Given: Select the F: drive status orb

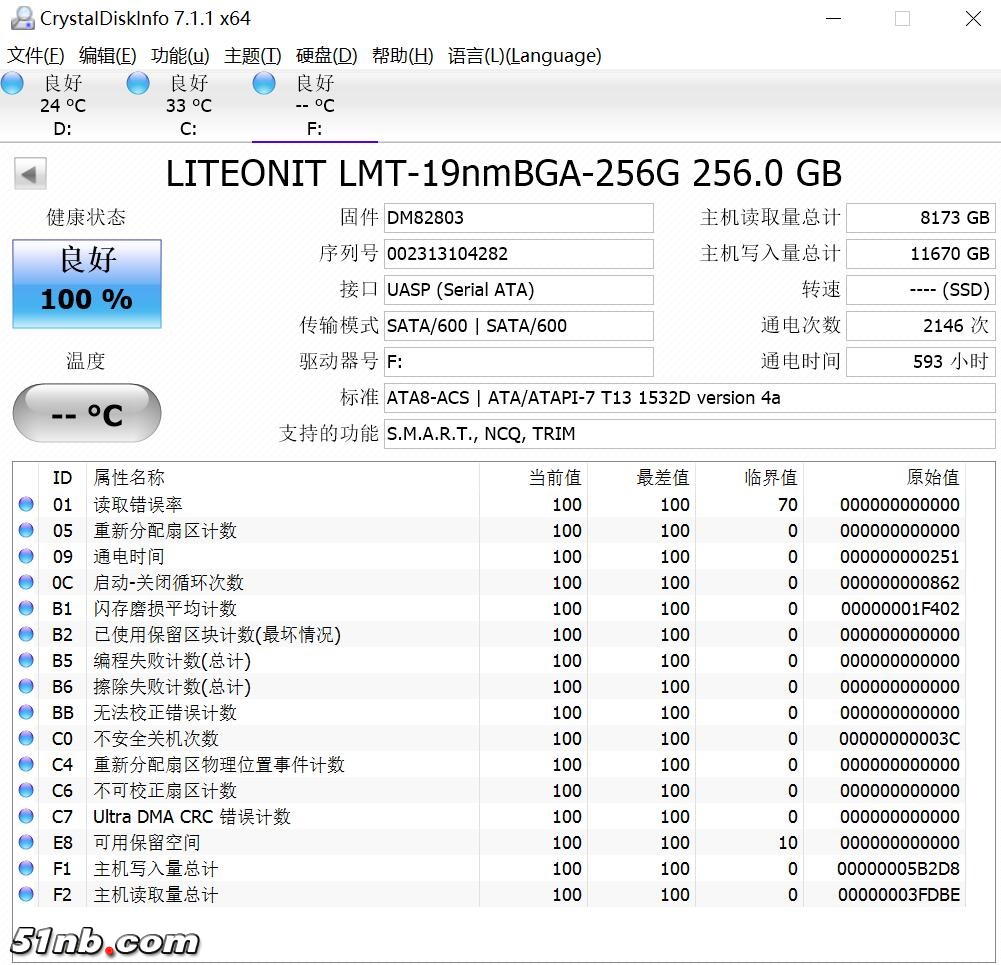Looking at the screenshot, I should [x=264, y=84].
